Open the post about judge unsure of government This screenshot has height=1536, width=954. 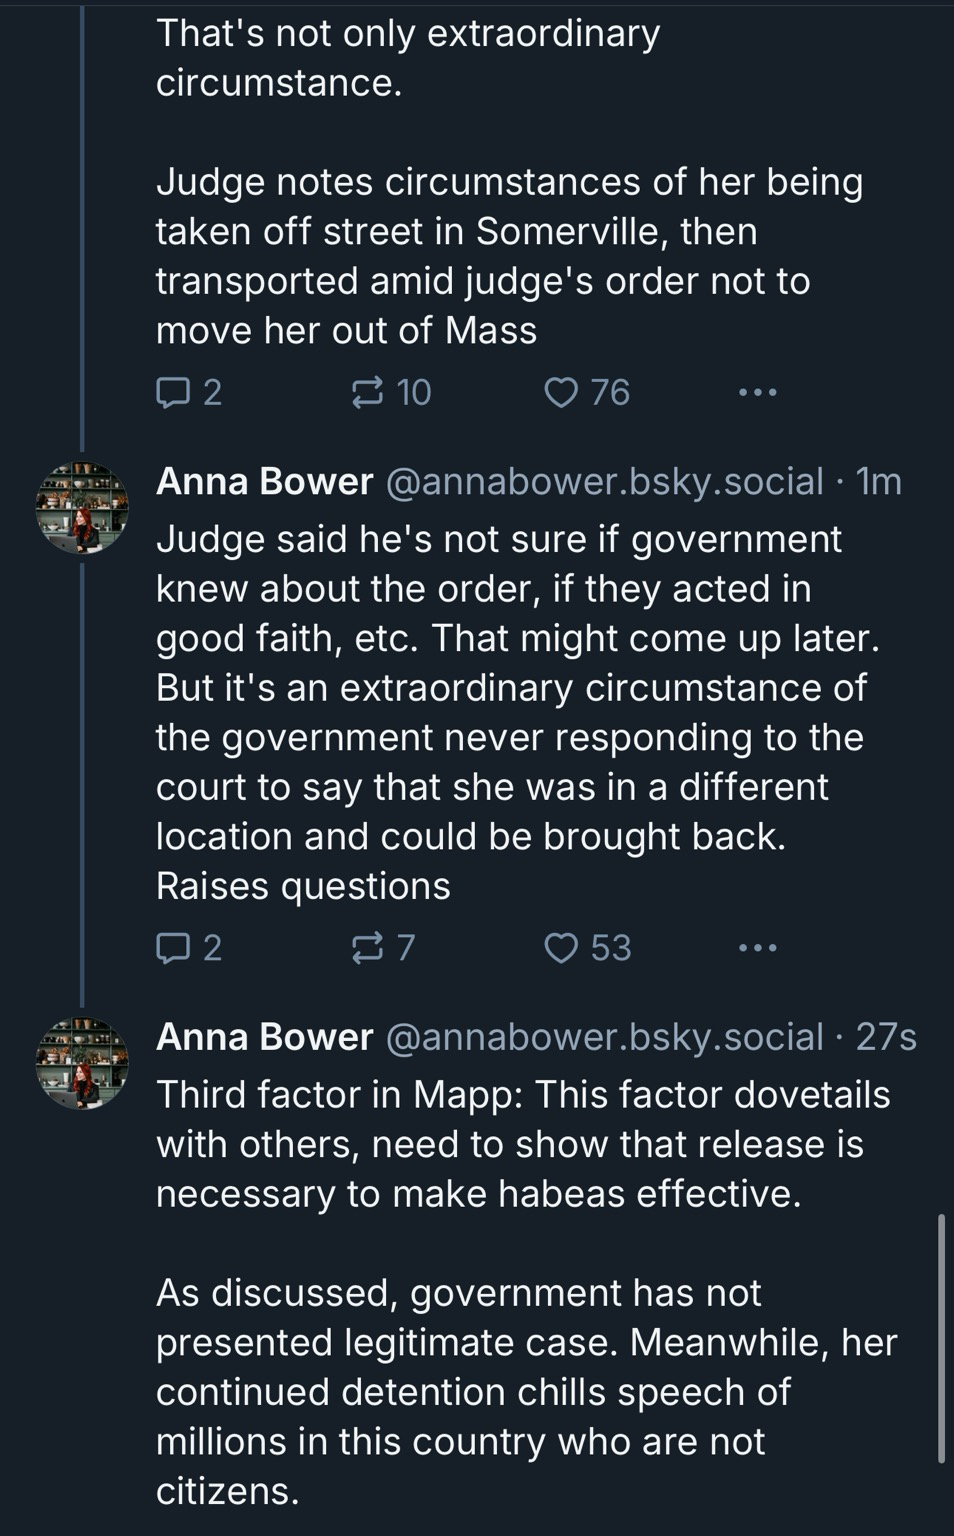(x=518, y=712)
